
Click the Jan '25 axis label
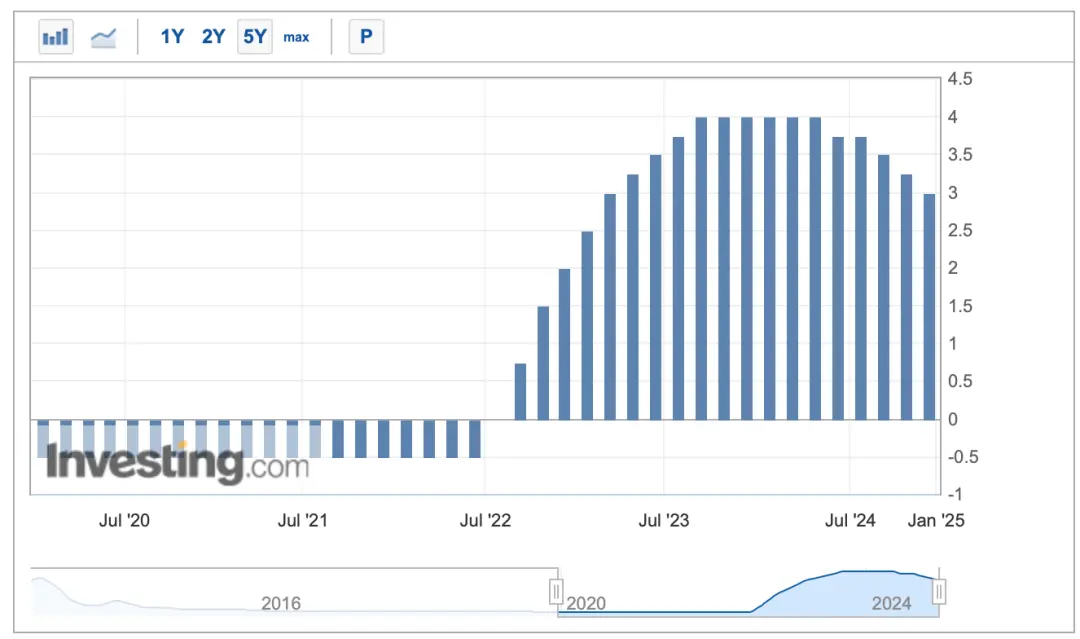(936, 521)
